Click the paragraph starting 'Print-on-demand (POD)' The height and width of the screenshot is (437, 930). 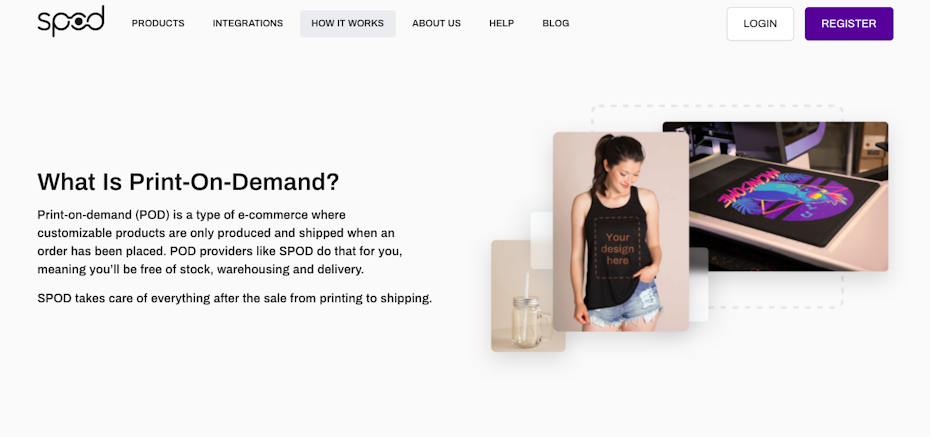[x=220, y=242]
